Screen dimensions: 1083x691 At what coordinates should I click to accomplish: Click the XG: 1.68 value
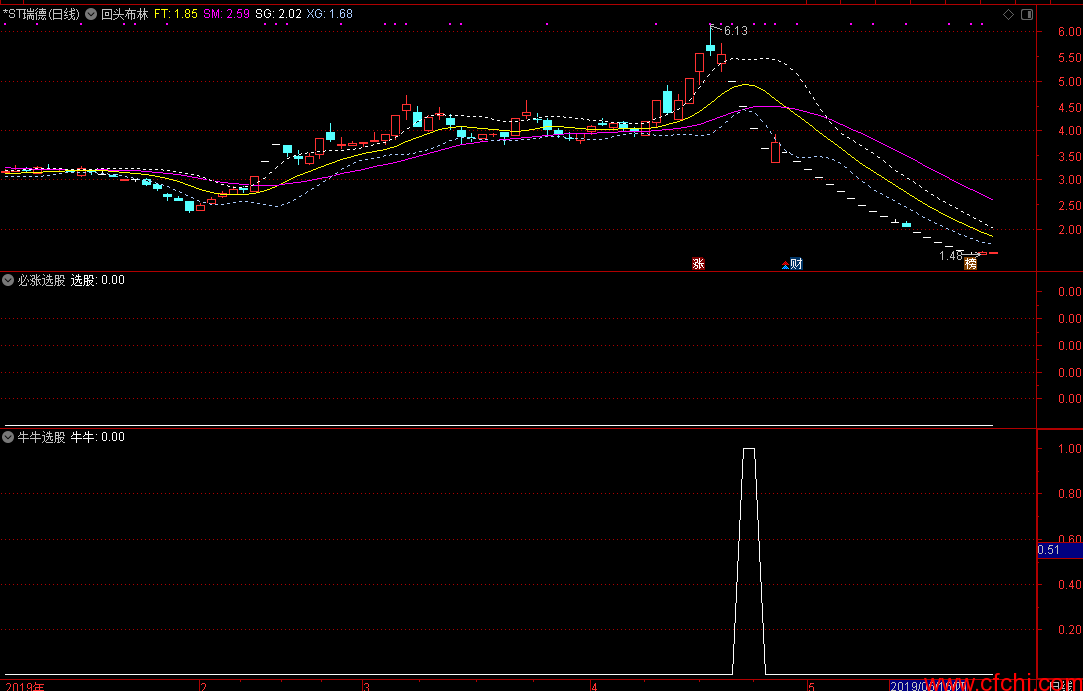[x=329, y=14]
